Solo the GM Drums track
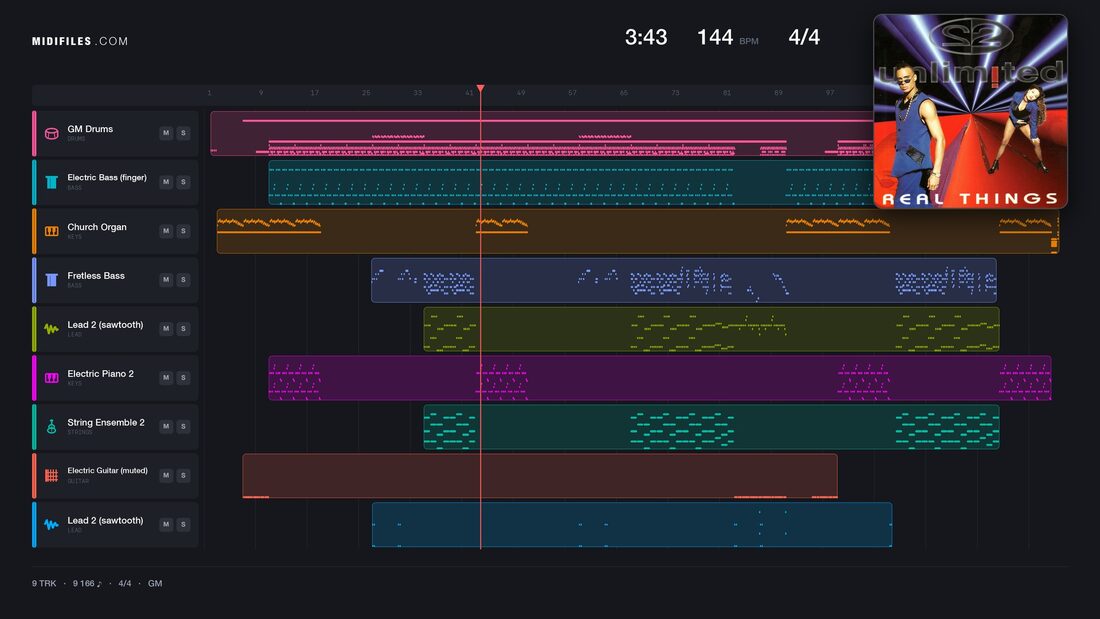Image resolution: width=1100 pixels, height=619 pixels. click(x=183, y=133)
